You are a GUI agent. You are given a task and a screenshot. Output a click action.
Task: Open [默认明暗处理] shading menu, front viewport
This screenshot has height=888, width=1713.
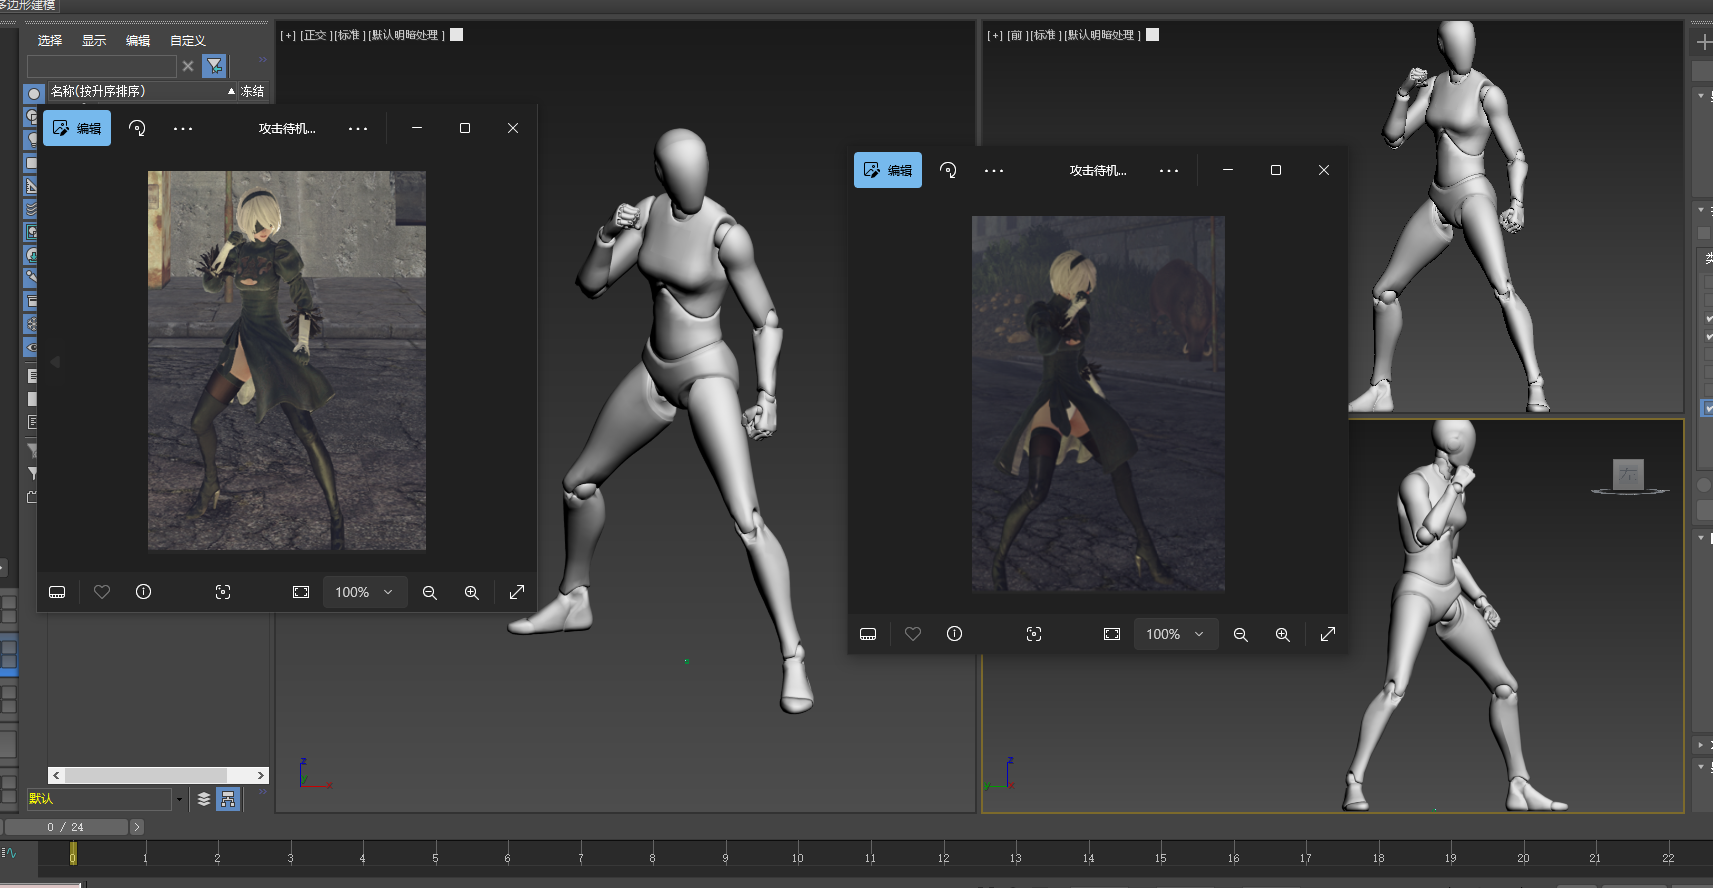[1102, 35]
